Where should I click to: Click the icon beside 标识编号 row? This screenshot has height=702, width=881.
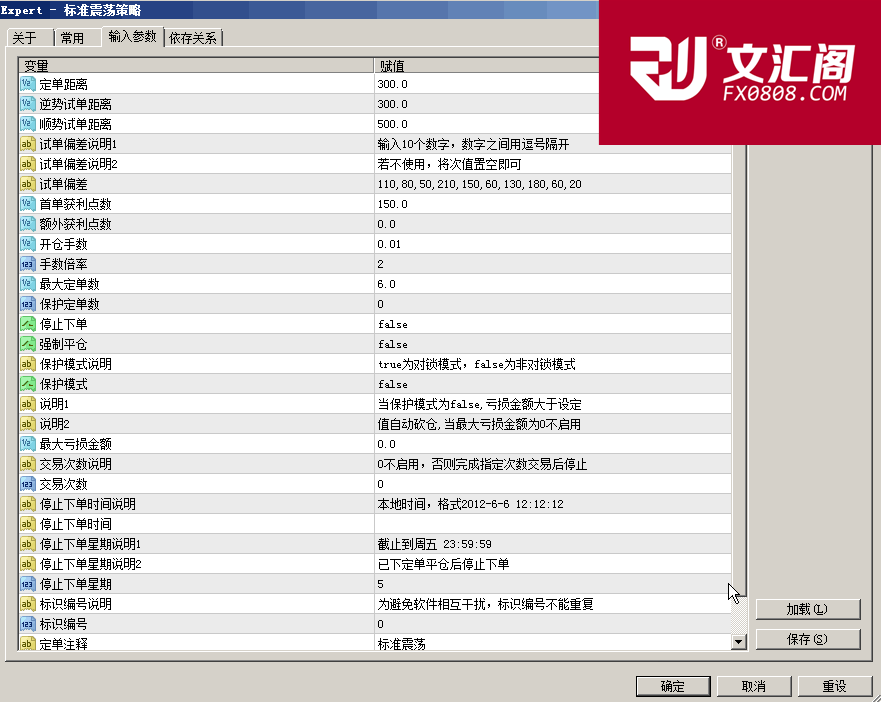tap(28, 624)
